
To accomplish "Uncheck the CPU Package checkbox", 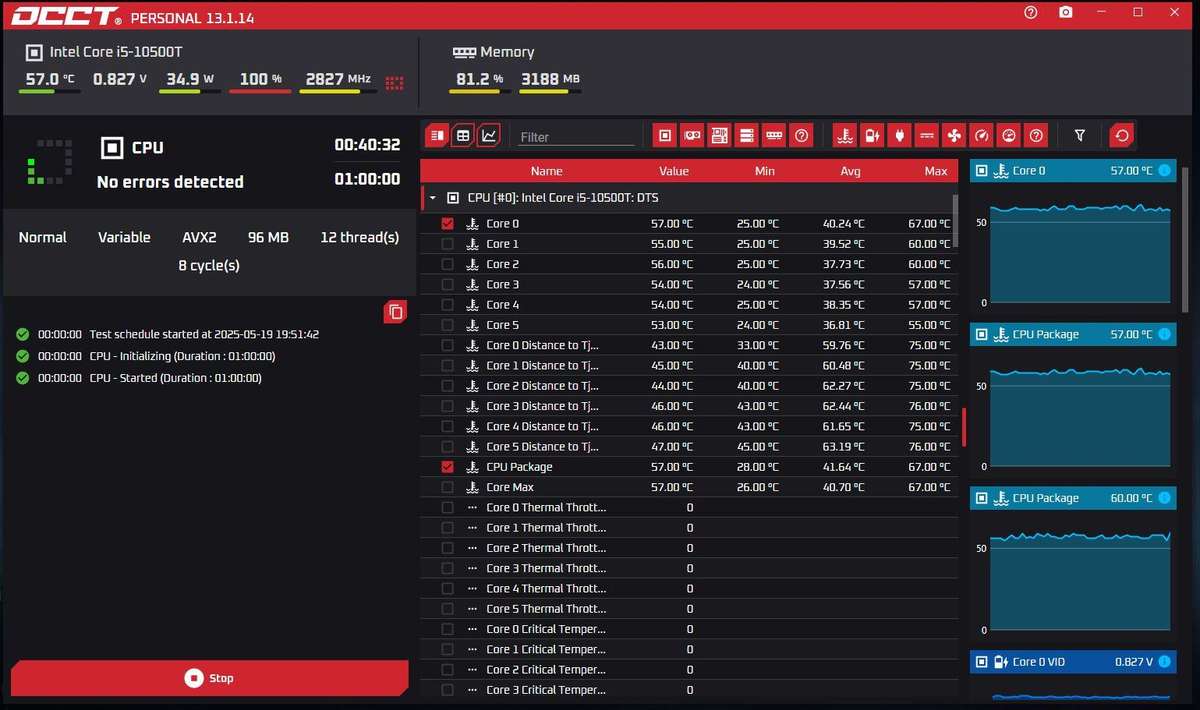I will 447,467.
